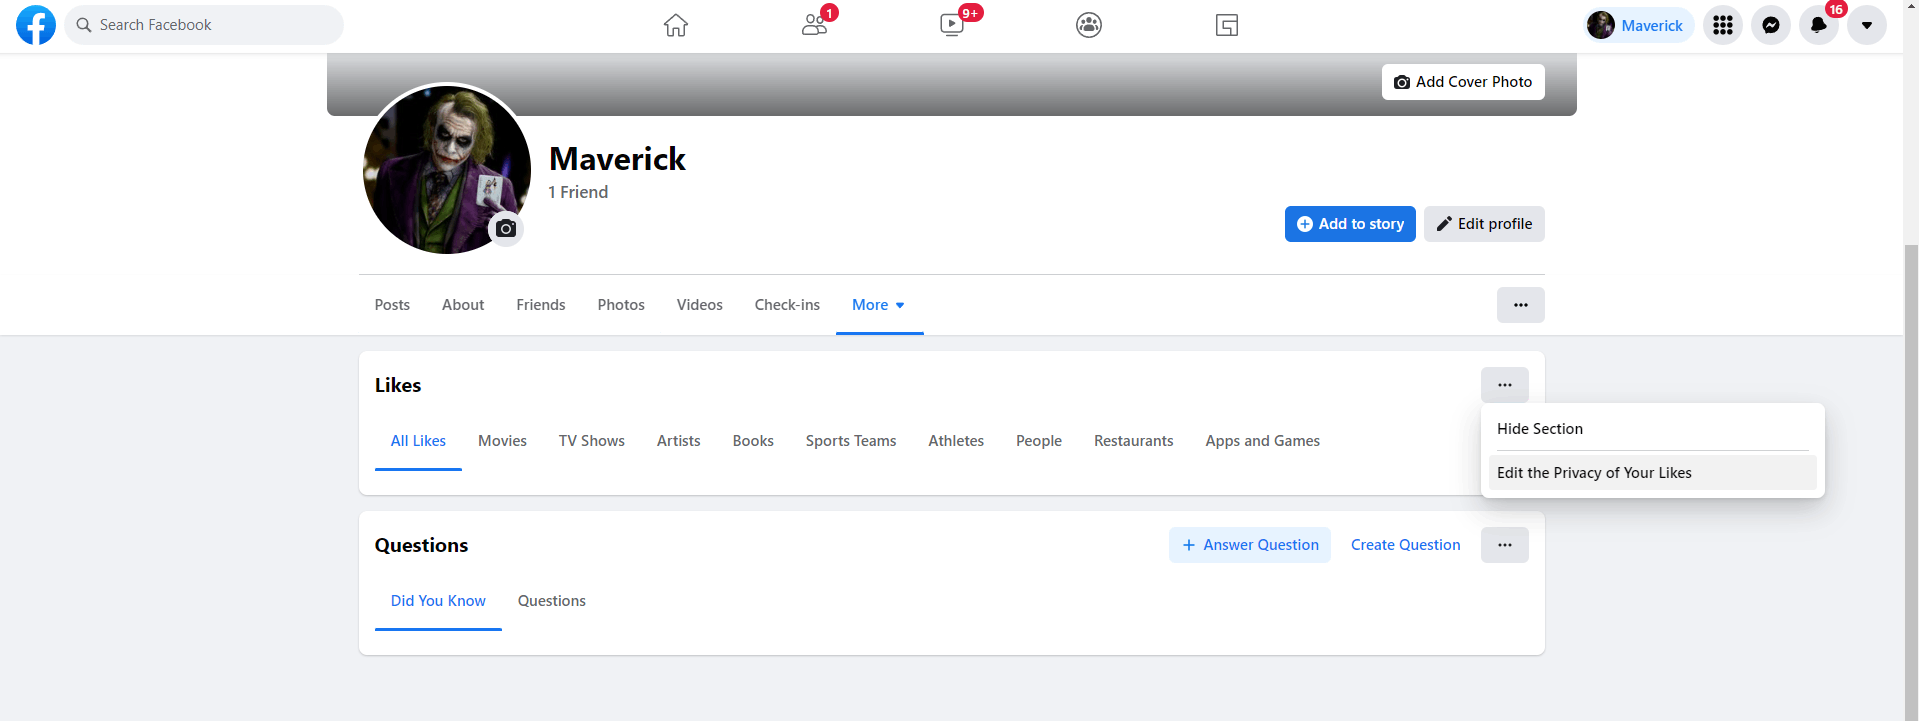Click the Maverick profile chip in header
1919x721 pixels.
(1638, 25)
